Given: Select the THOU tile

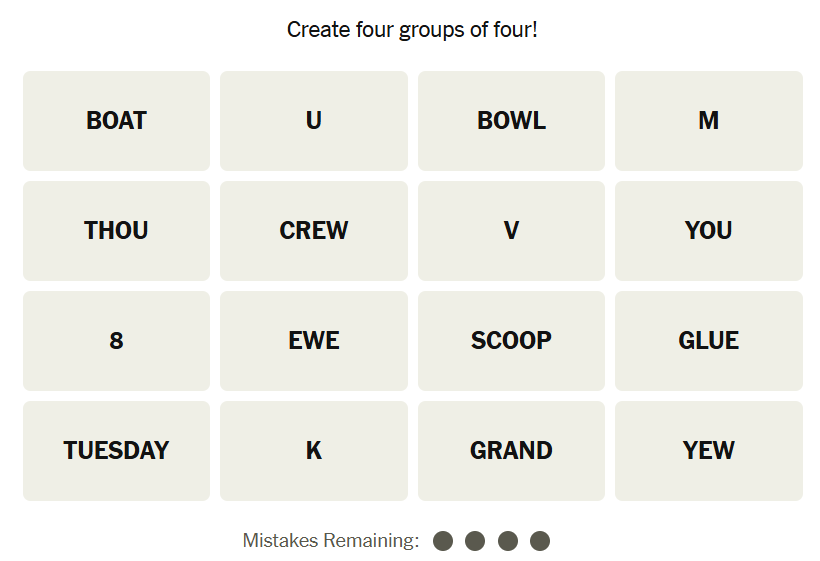Looking at the screenshot, I should pos(116,231).
